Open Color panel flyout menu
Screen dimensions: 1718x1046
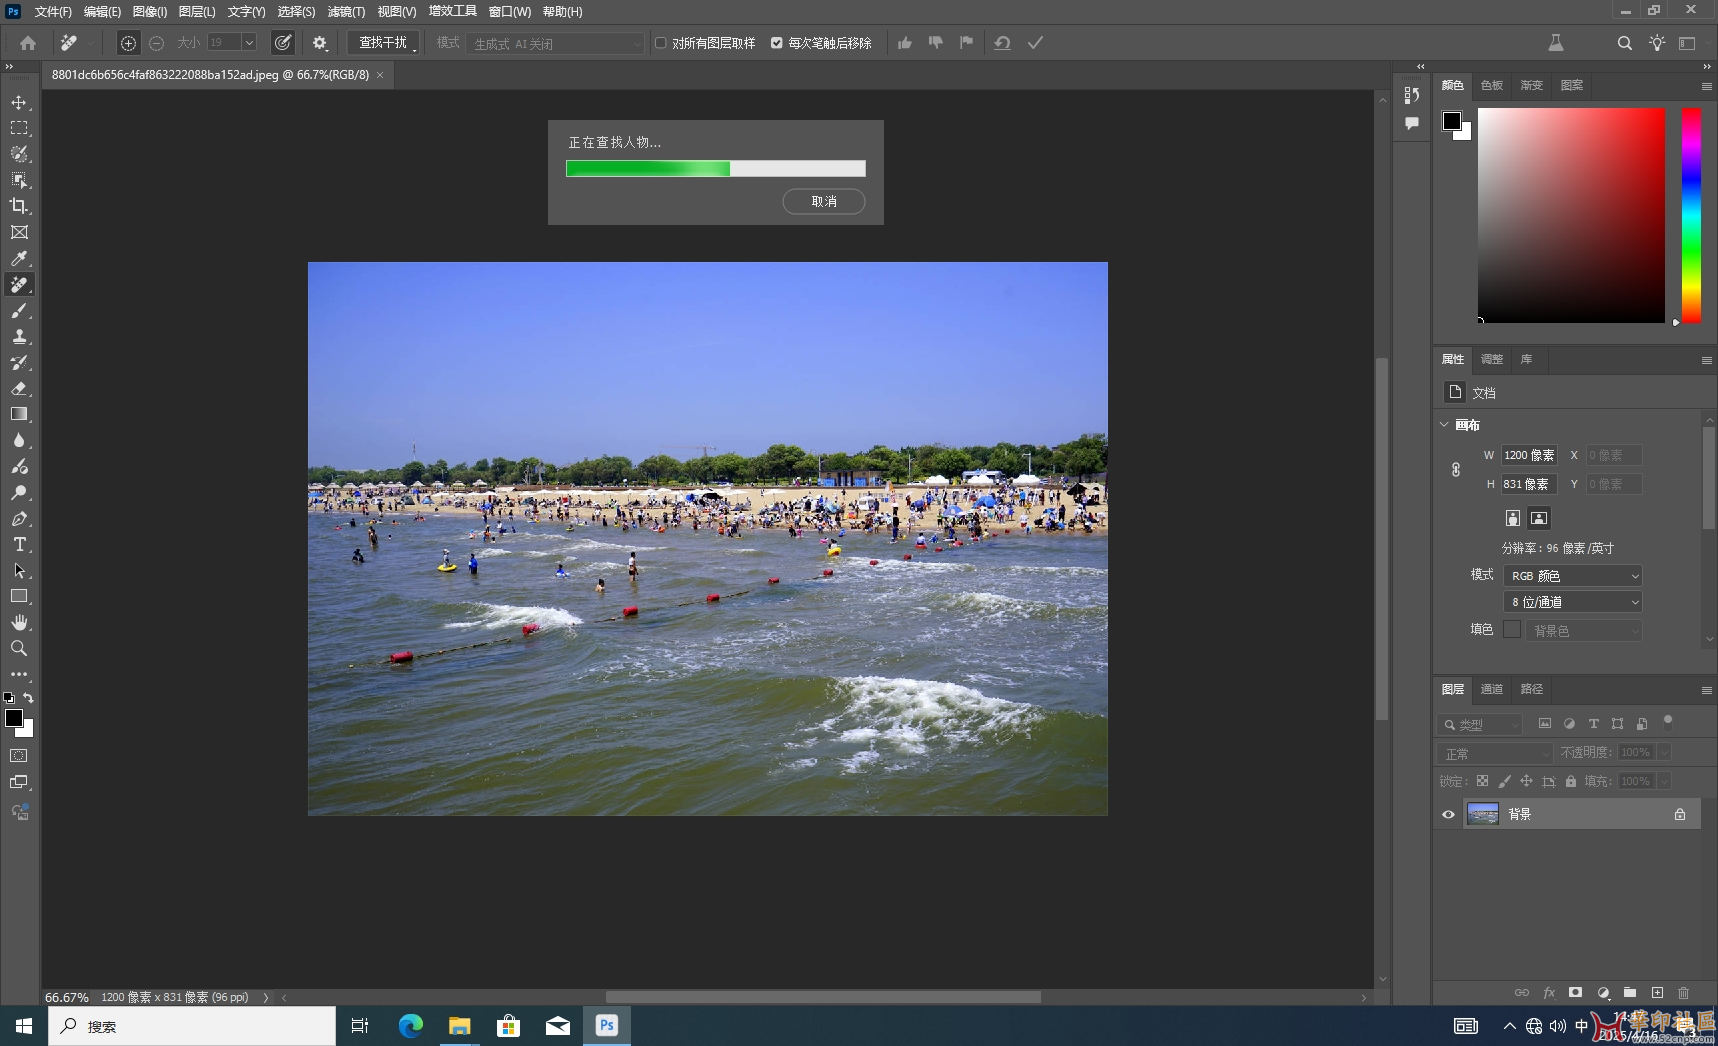point(1707,86)
